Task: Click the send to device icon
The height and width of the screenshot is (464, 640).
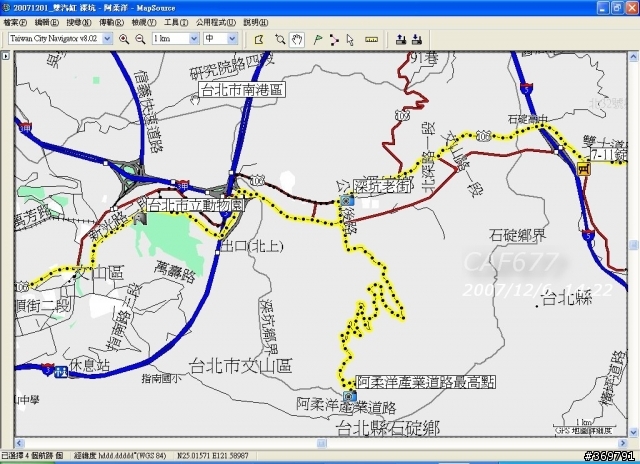Action: click(x=401, y=40)
